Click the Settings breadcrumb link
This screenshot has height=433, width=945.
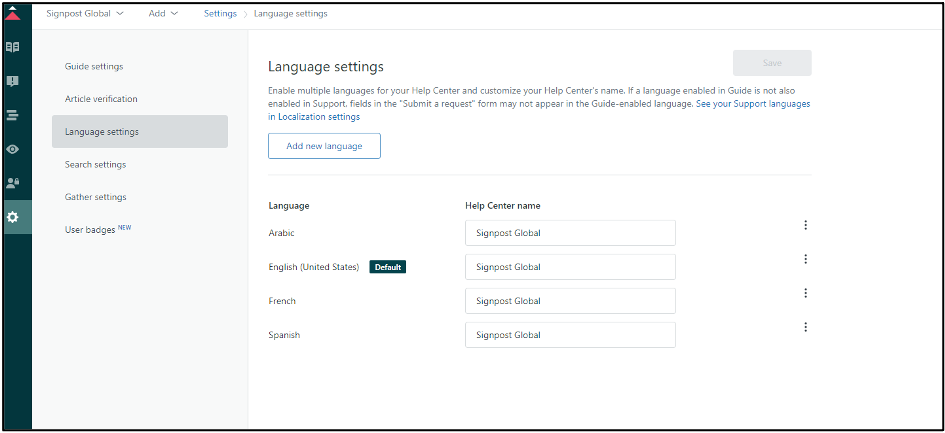[x=220, y=14]
